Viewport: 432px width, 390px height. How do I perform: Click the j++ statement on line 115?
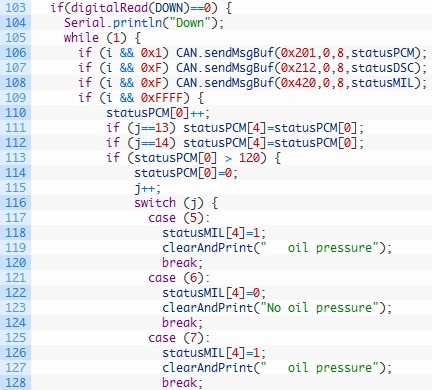tap(147, 188)
